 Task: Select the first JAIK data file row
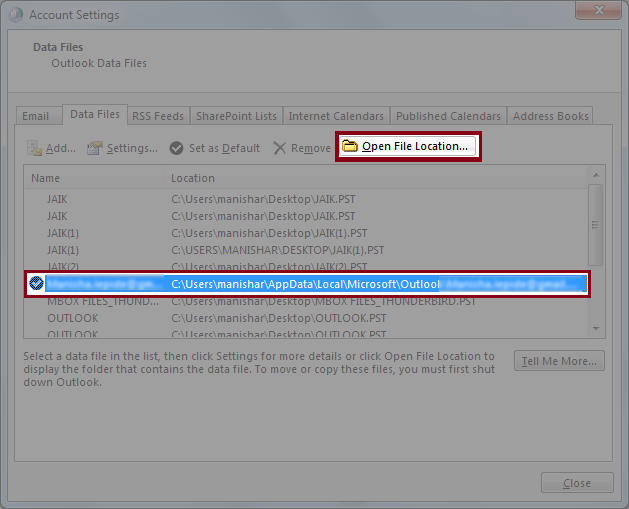click(306, 199)
